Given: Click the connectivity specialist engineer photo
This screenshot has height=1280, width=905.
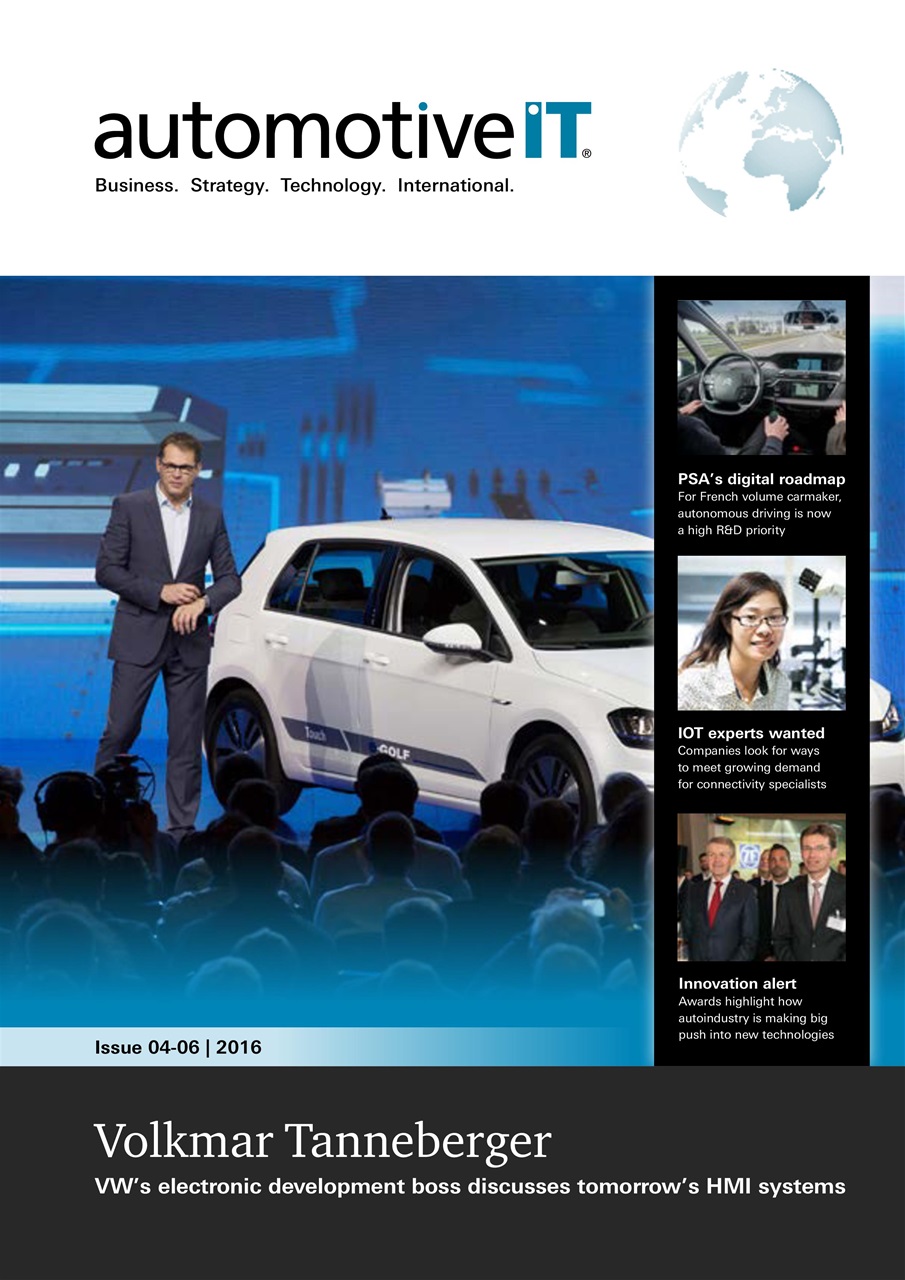Looking at the screenshot, I should [x=762, y=632].
